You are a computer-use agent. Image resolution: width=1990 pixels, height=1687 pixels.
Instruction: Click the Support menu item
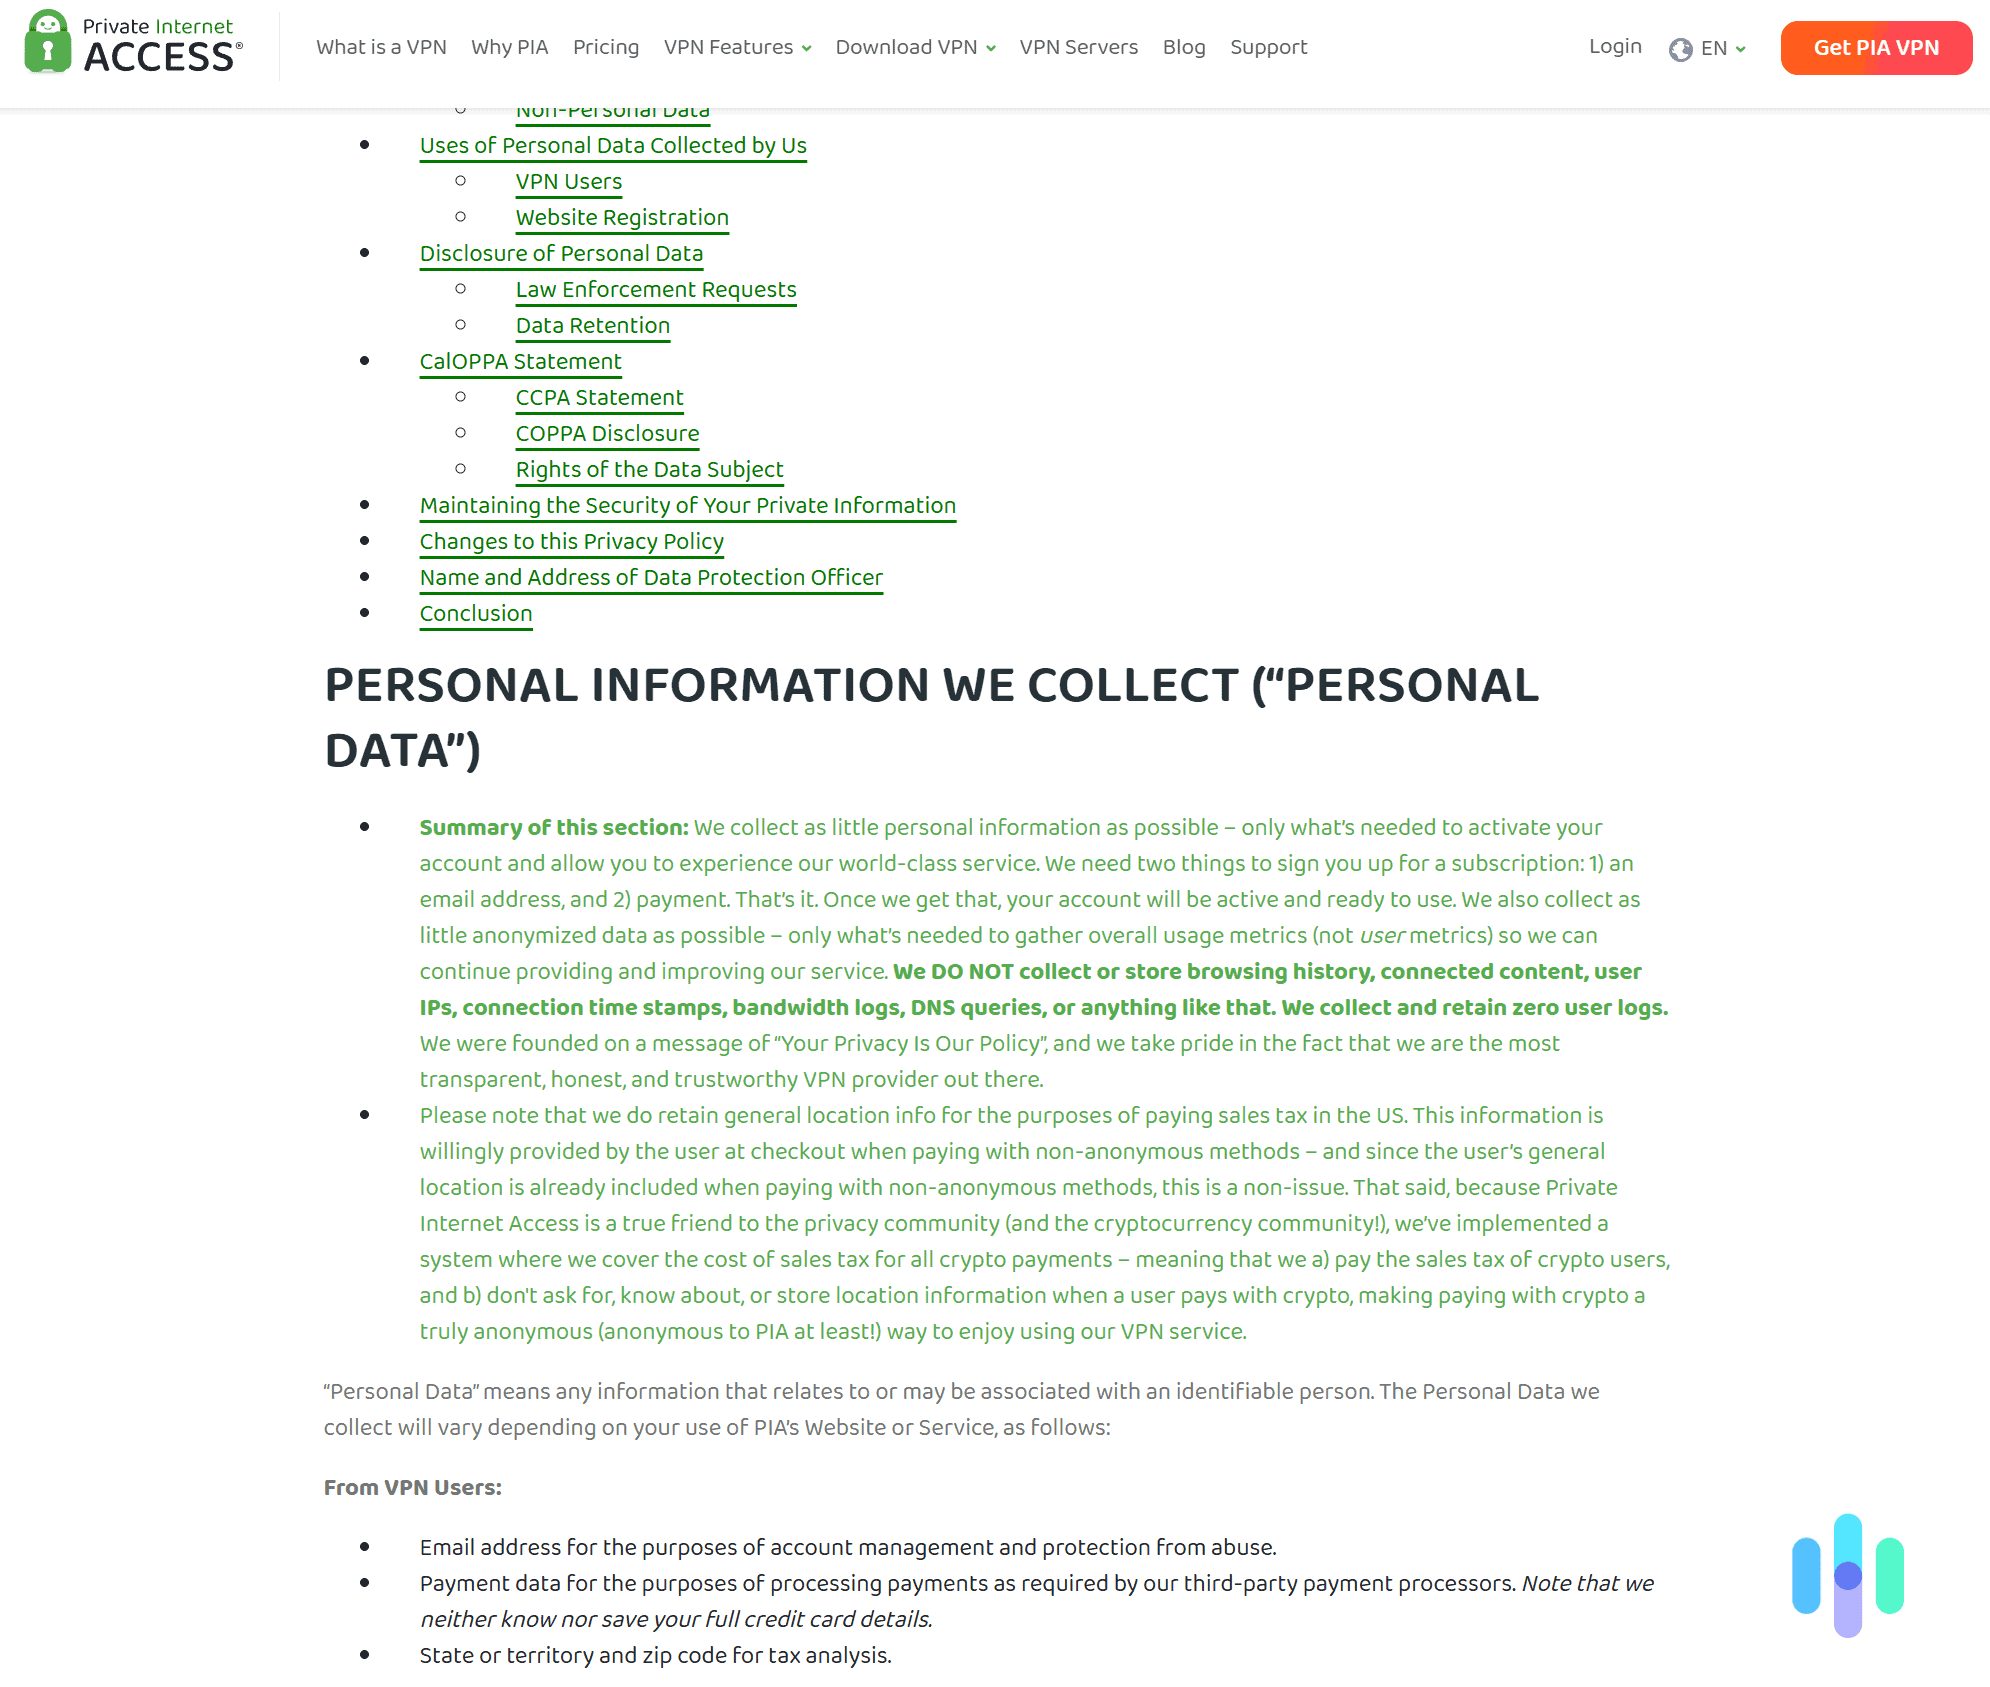pyautogui.click(x=1269, y=47)
